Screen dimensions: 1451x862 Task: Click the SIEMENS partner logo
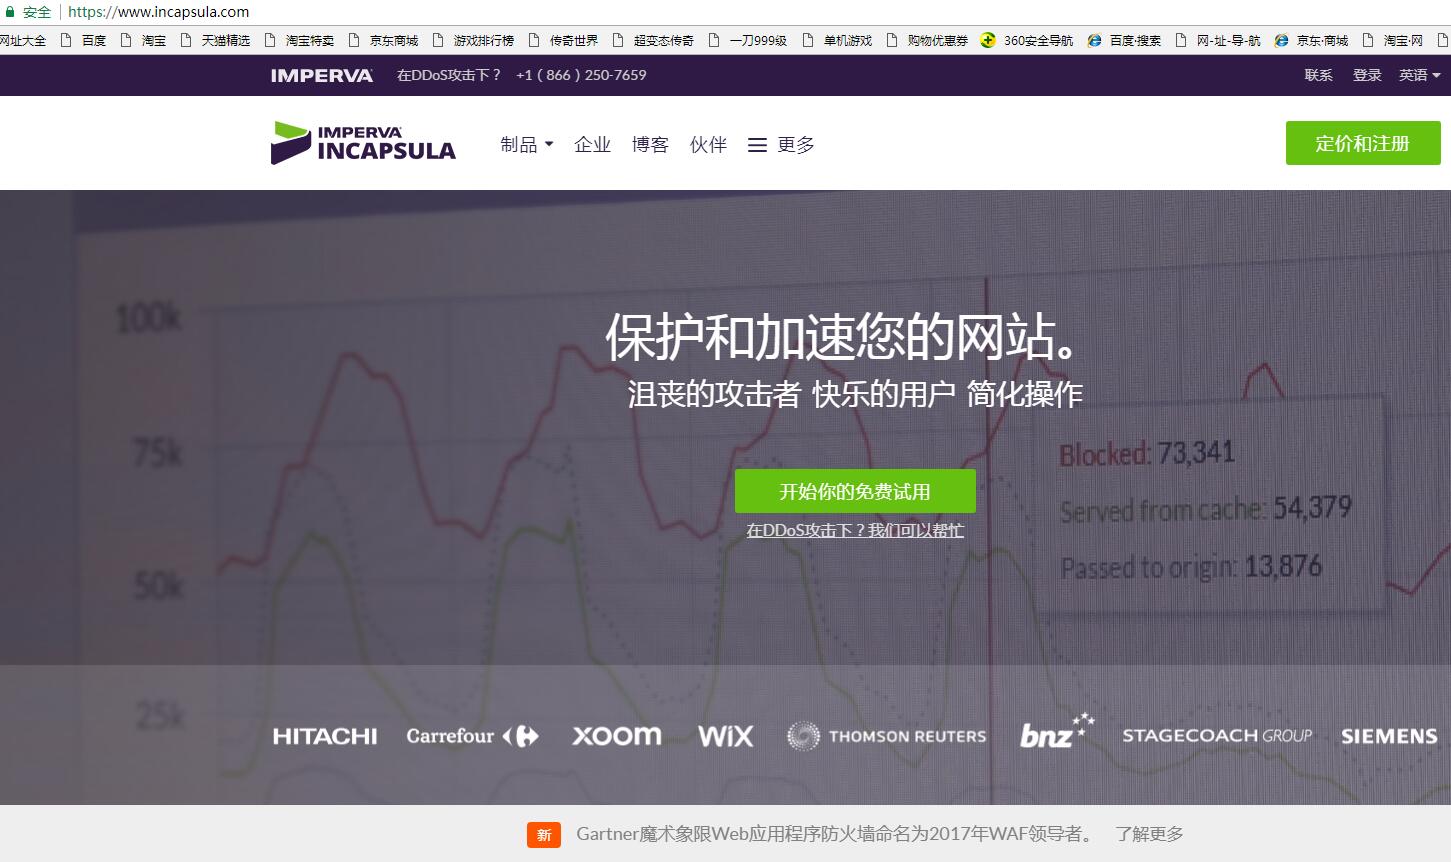1388,735
